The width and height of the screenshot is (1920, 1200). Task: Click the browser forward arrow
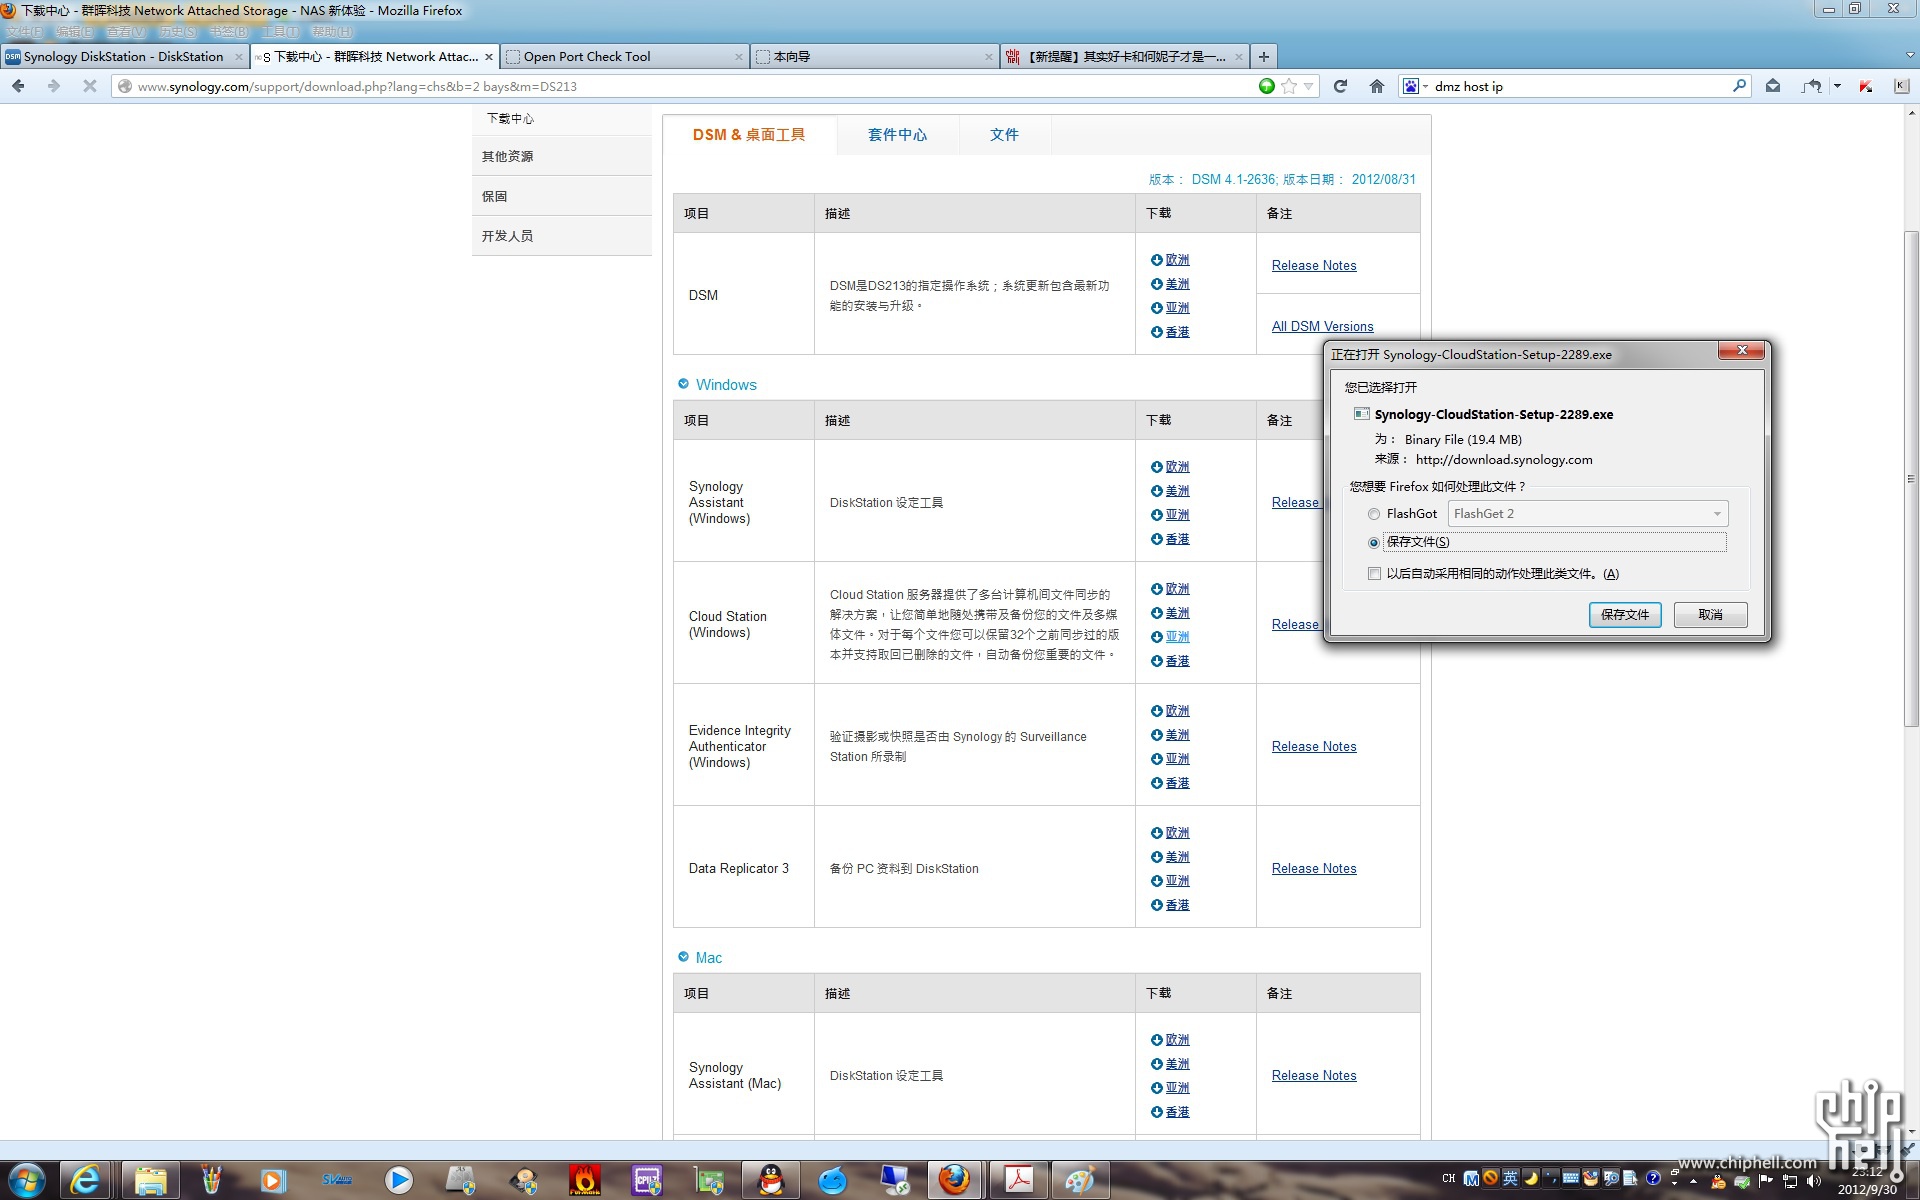(54, 86)
